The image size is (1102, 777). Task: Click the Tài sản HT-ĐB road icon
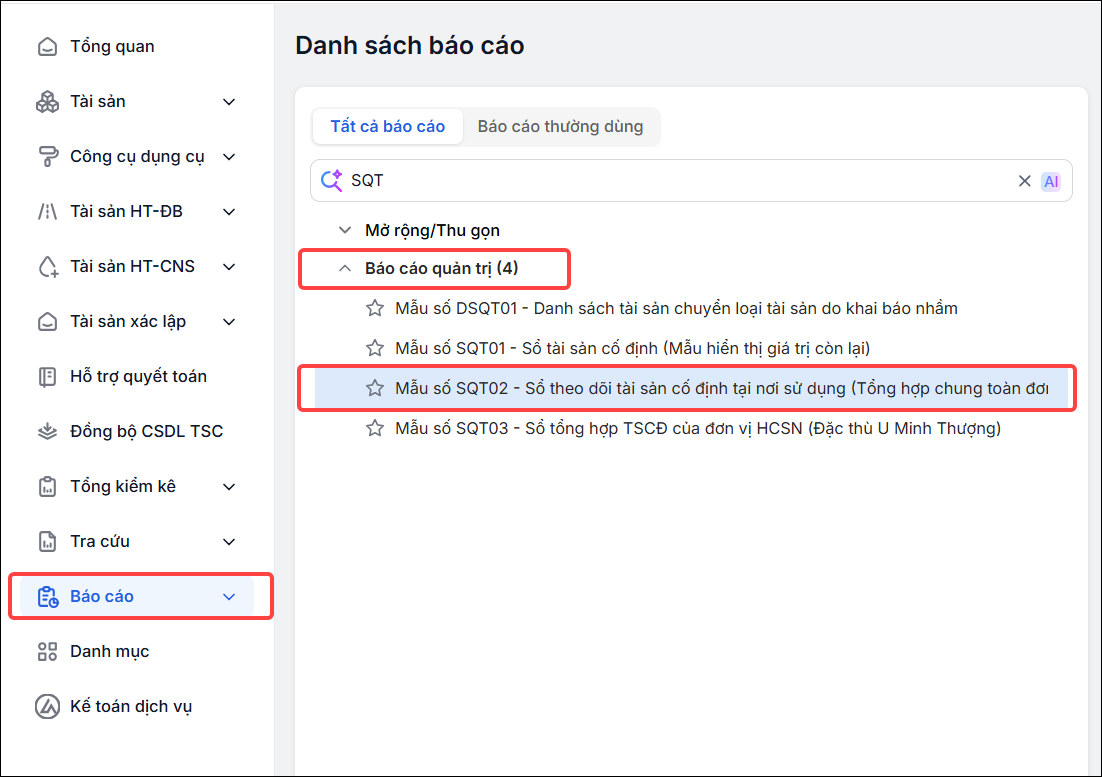coord(47,211)
